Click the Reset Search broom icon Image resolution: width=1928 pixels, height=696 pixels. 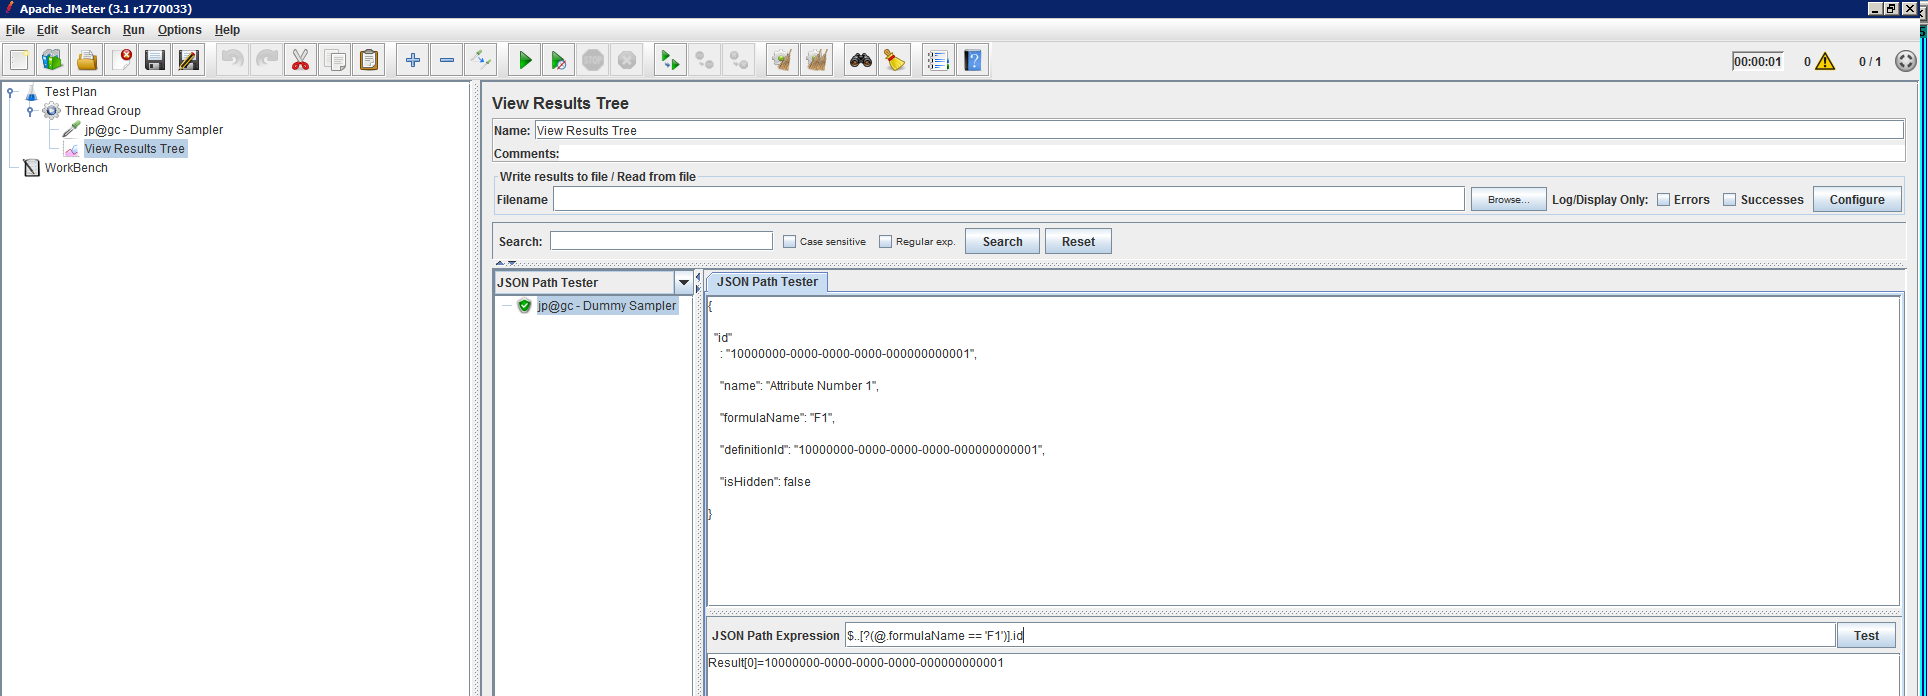(895, 60)
